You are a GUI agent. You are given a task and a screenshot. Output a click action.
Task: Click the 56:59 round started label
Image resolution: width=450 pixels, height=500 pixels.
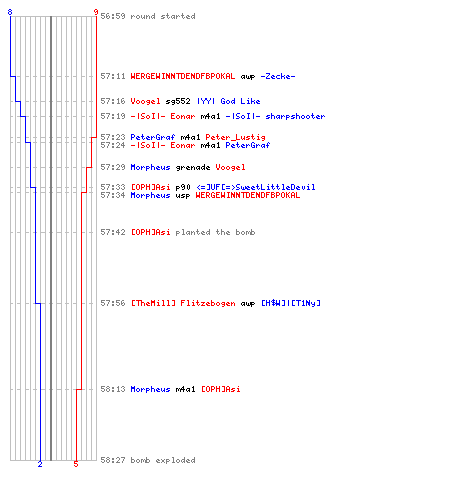[148, 16]
